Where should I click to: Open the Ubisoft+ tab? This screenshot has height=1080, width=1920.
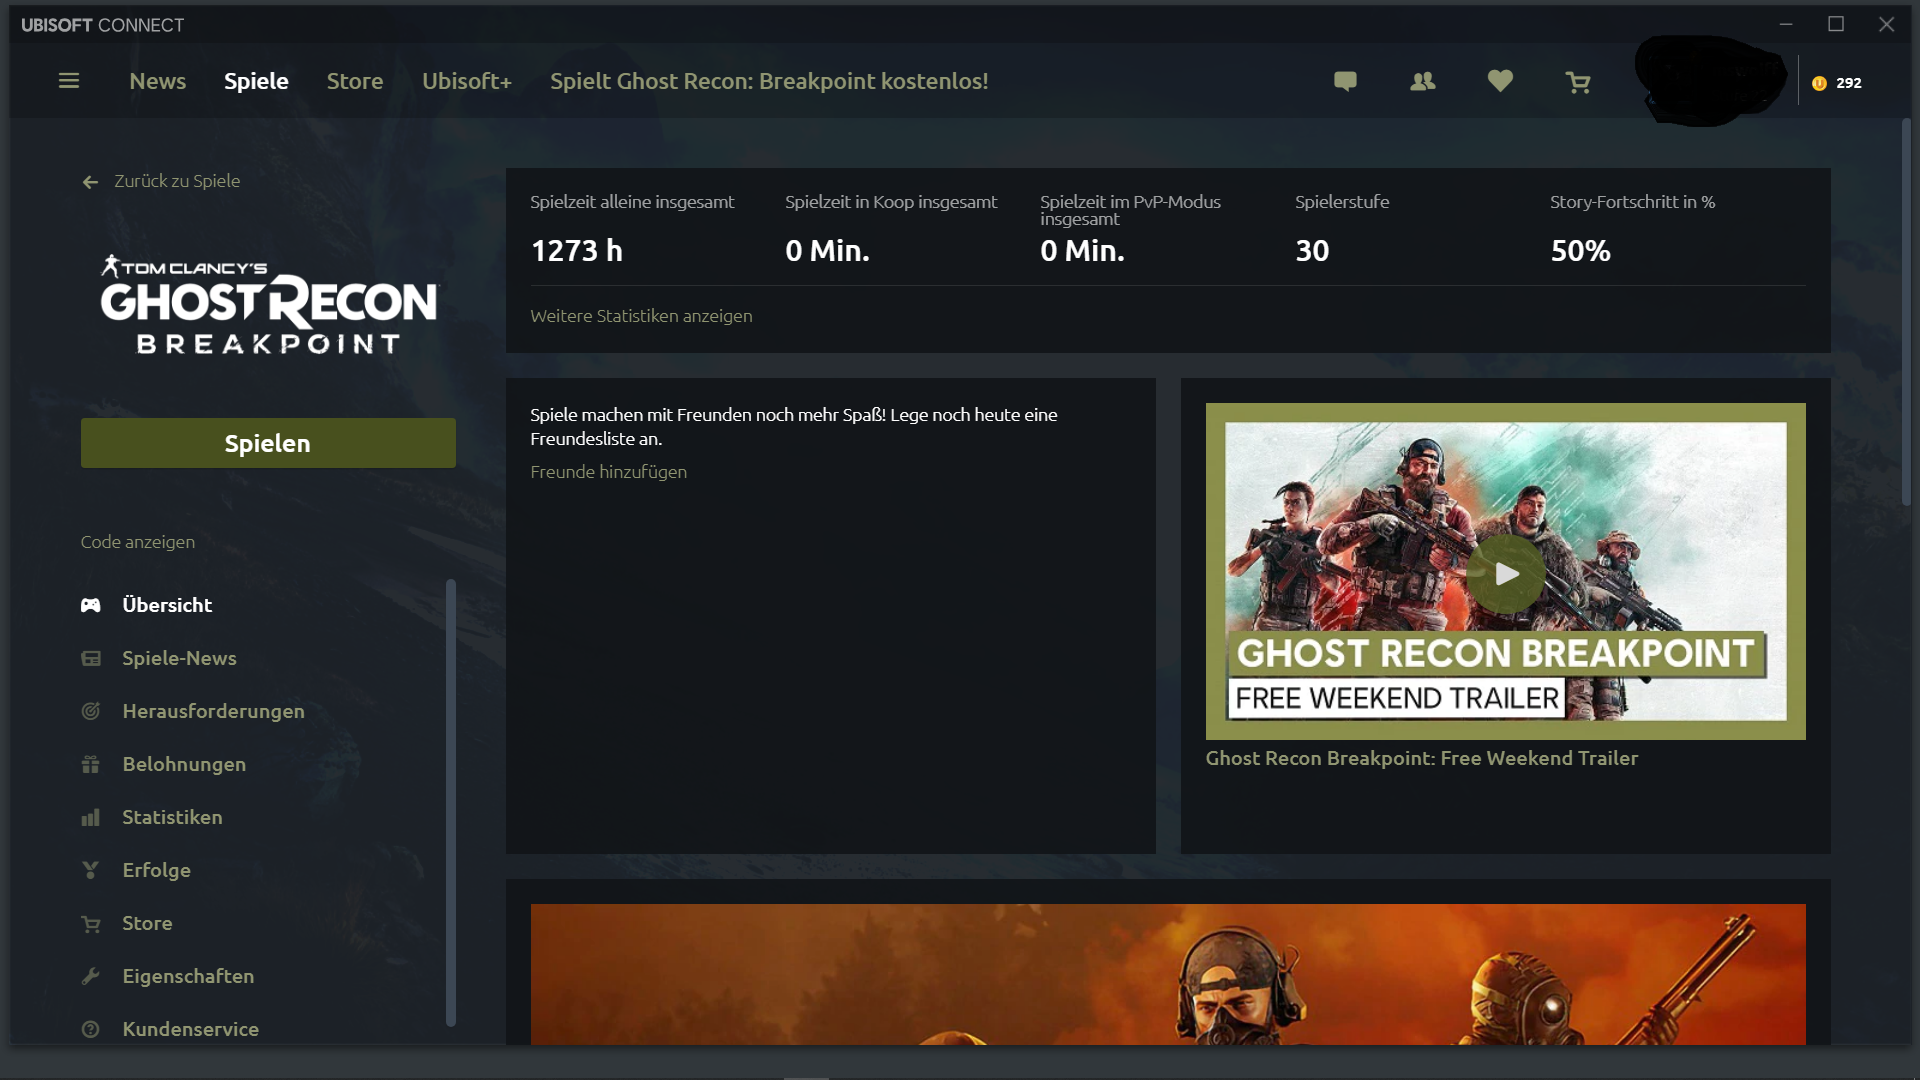[466, 81]
